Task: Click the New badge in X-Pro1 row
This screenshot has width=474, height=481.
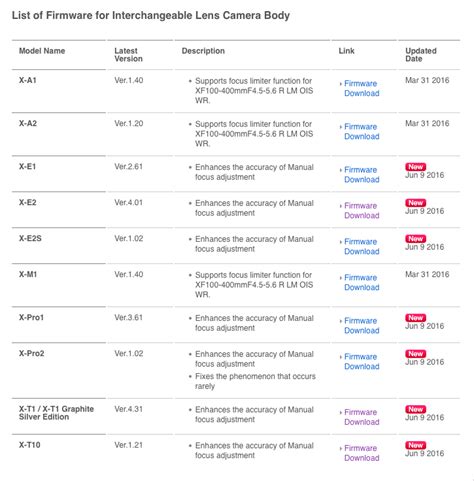Action: click(x=415, y=318)
